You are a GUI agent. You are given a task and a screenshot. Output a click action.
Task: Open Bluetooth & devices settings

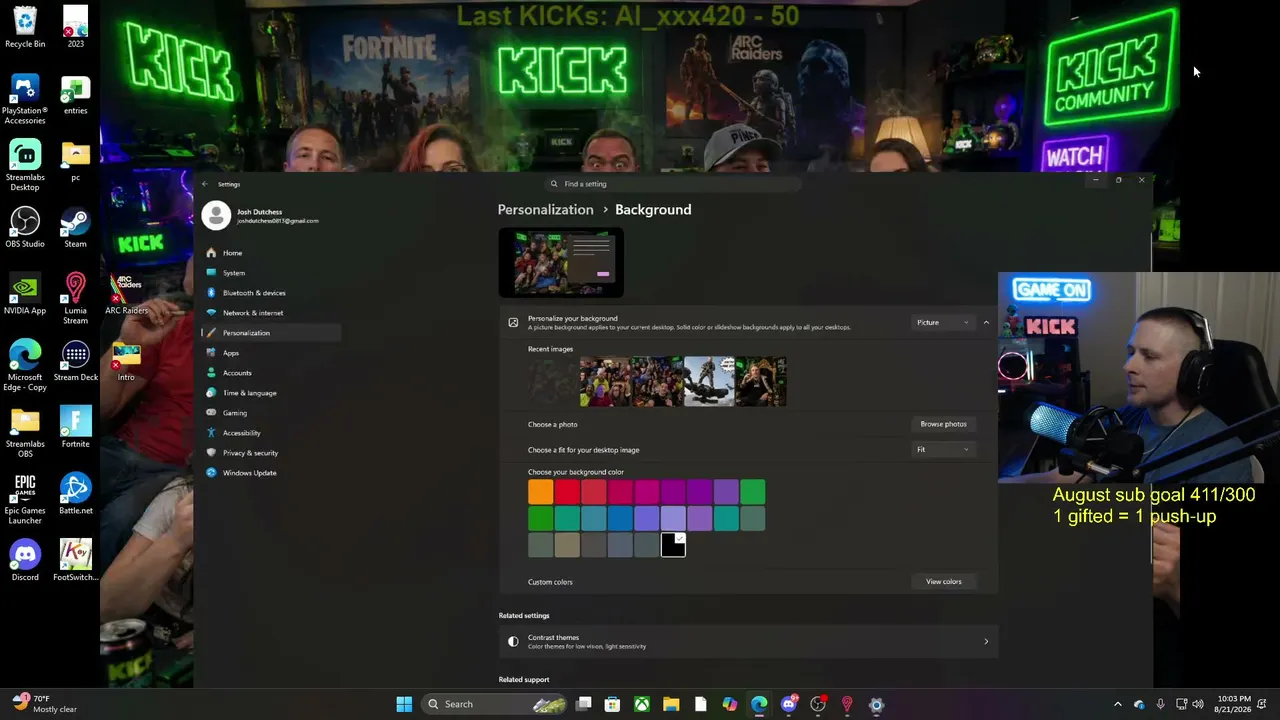271,293
